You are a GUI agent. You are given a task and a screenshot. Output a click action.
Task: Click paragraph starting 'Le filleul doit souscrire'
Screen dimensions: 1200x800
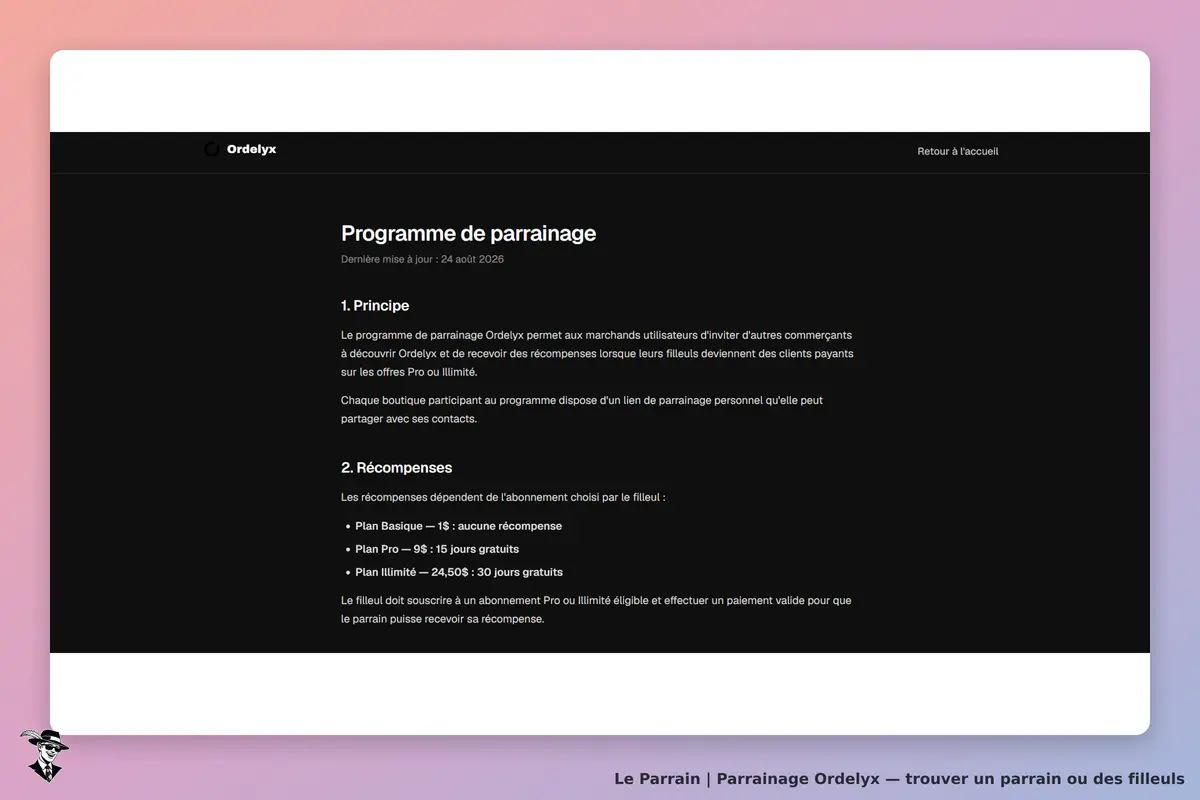[596, 610]
